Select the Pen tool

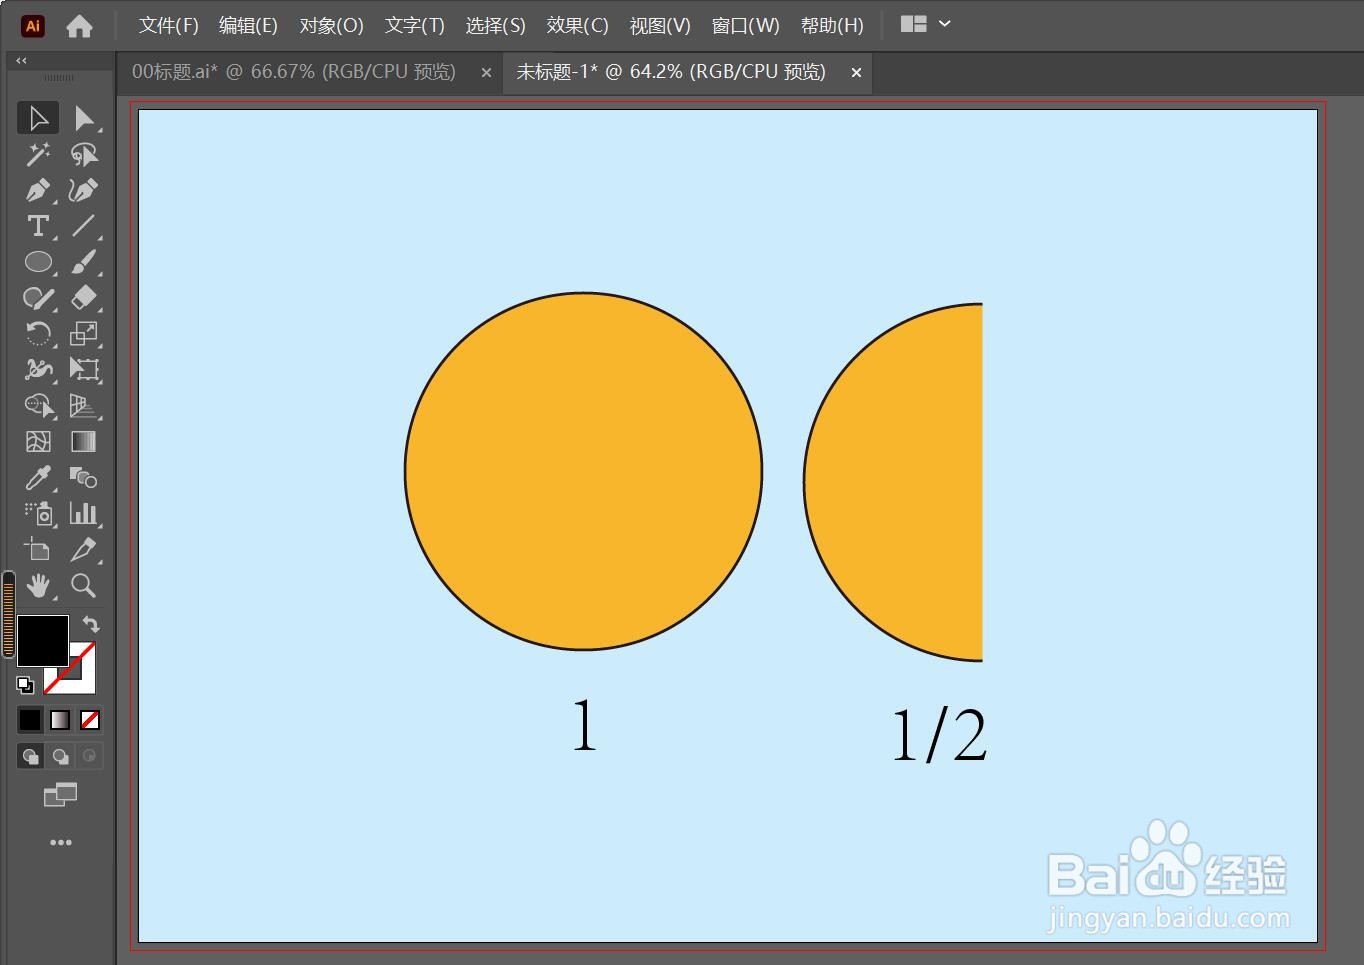38,190
